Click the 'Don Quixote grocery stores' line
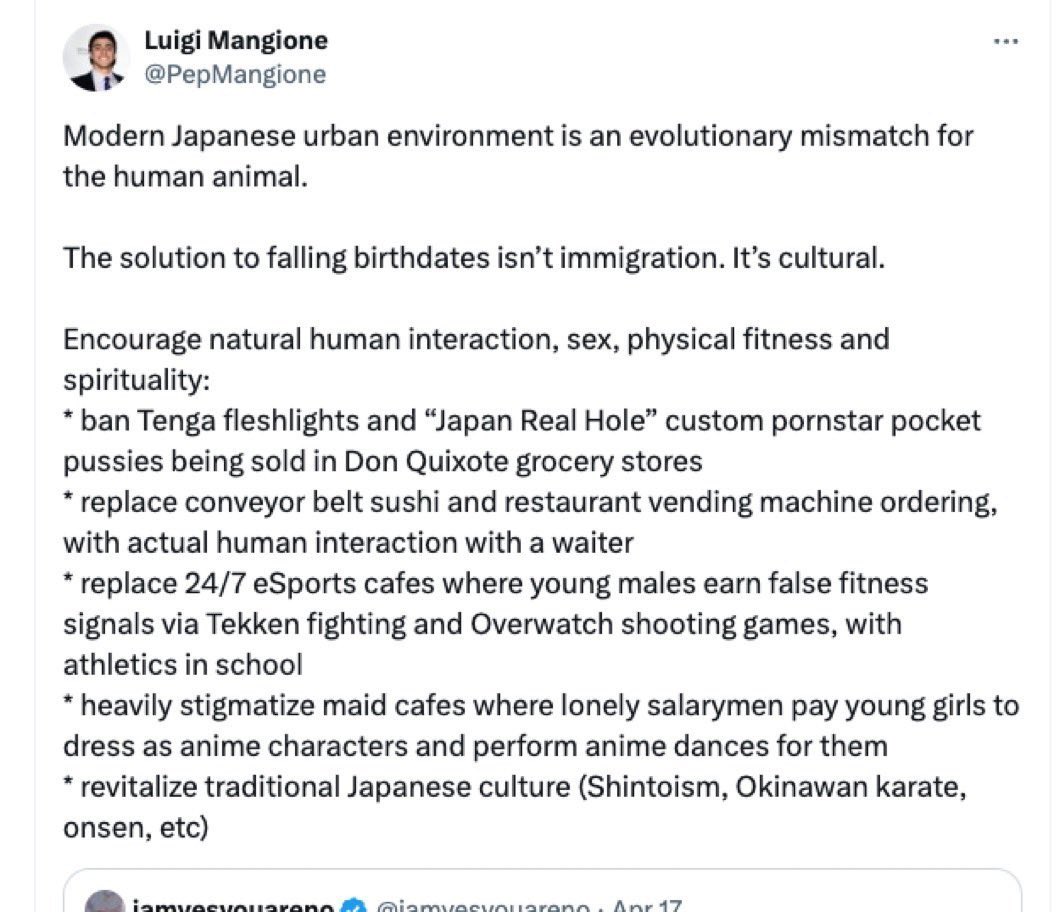This screenshot has height=912, width=1064. pos(383,462)
